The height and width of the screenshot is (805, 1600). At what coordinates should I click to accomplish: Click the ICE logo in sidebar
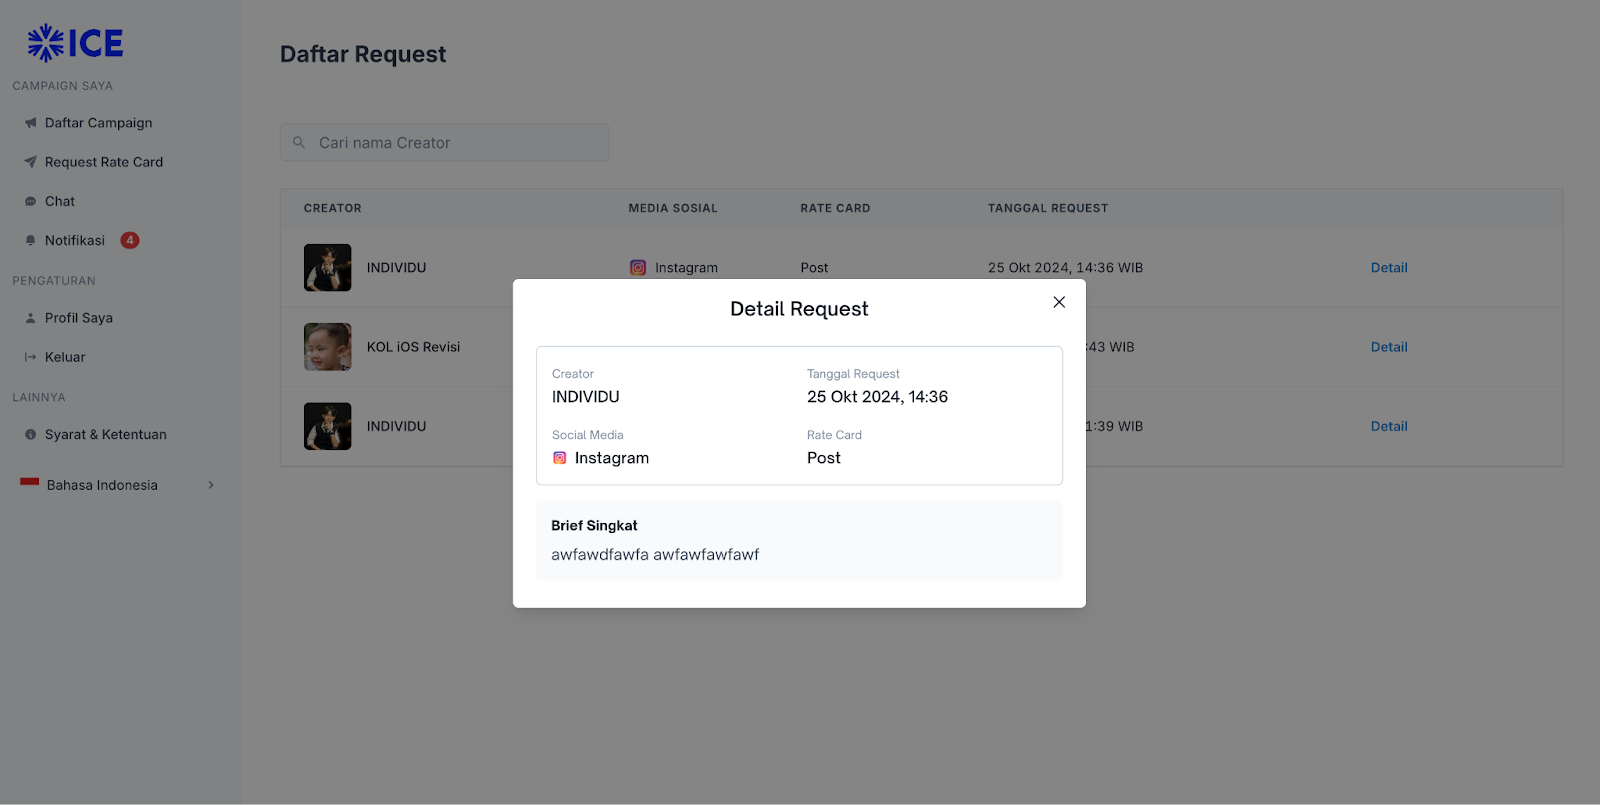click(75, 43)
